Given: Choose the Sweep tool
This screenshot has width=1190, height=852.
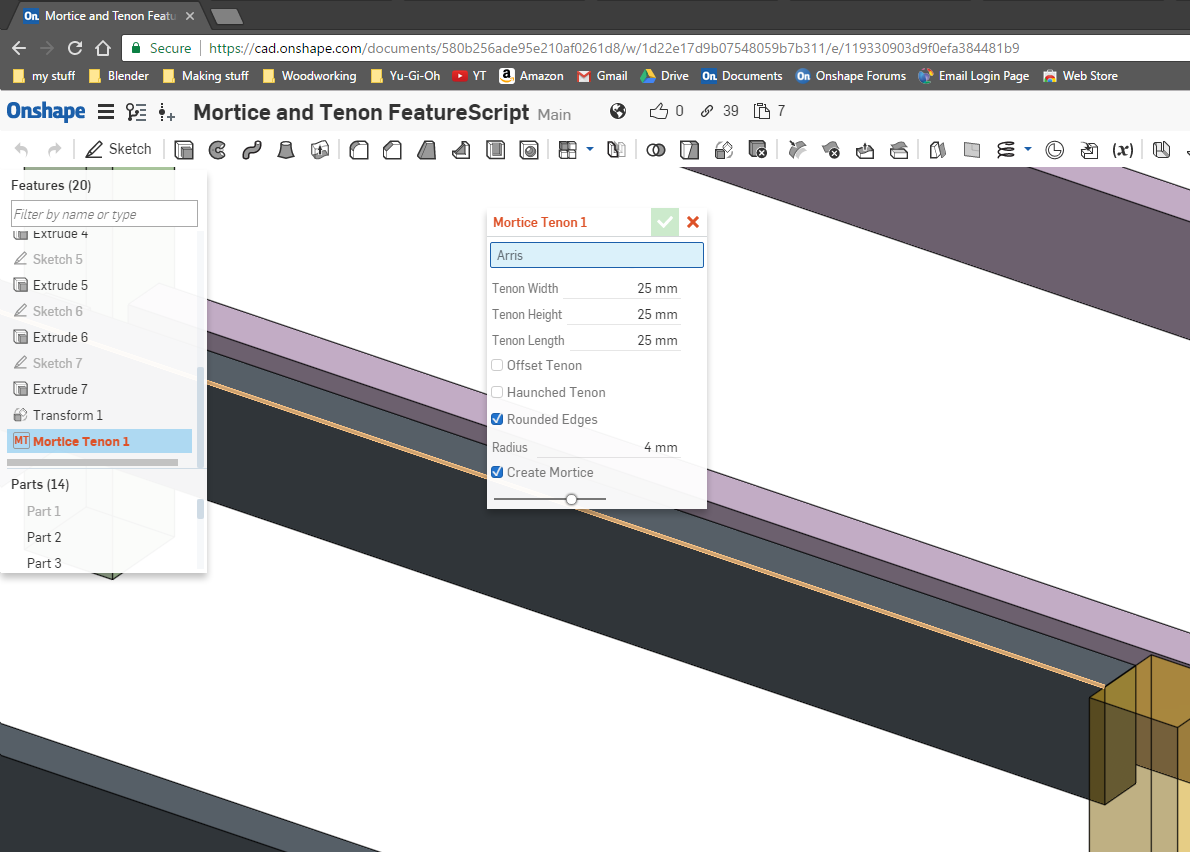Looking at the screenshot, I should click(x=251, y=150).
